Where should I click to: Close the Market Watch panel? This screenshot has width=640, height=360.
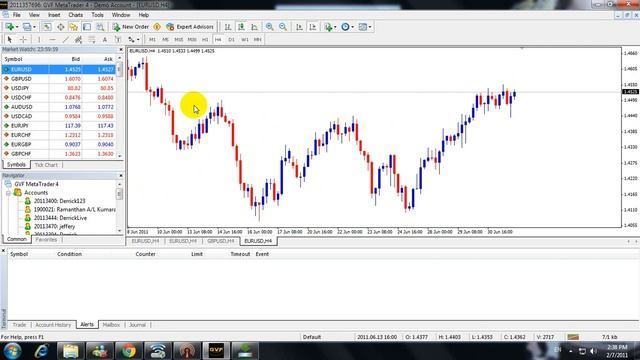[121, 49]
